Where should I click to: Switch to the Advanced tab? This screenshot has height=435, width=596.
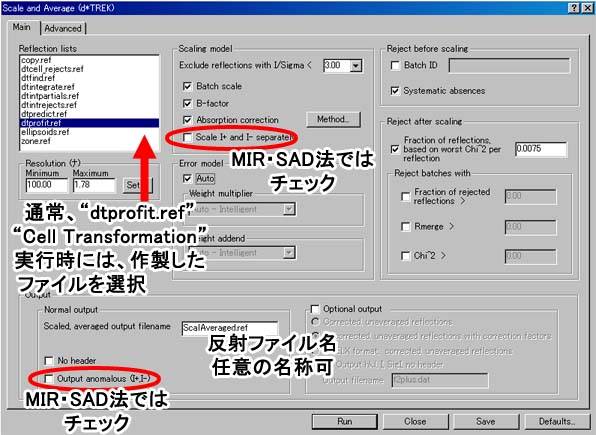[63, 29]
